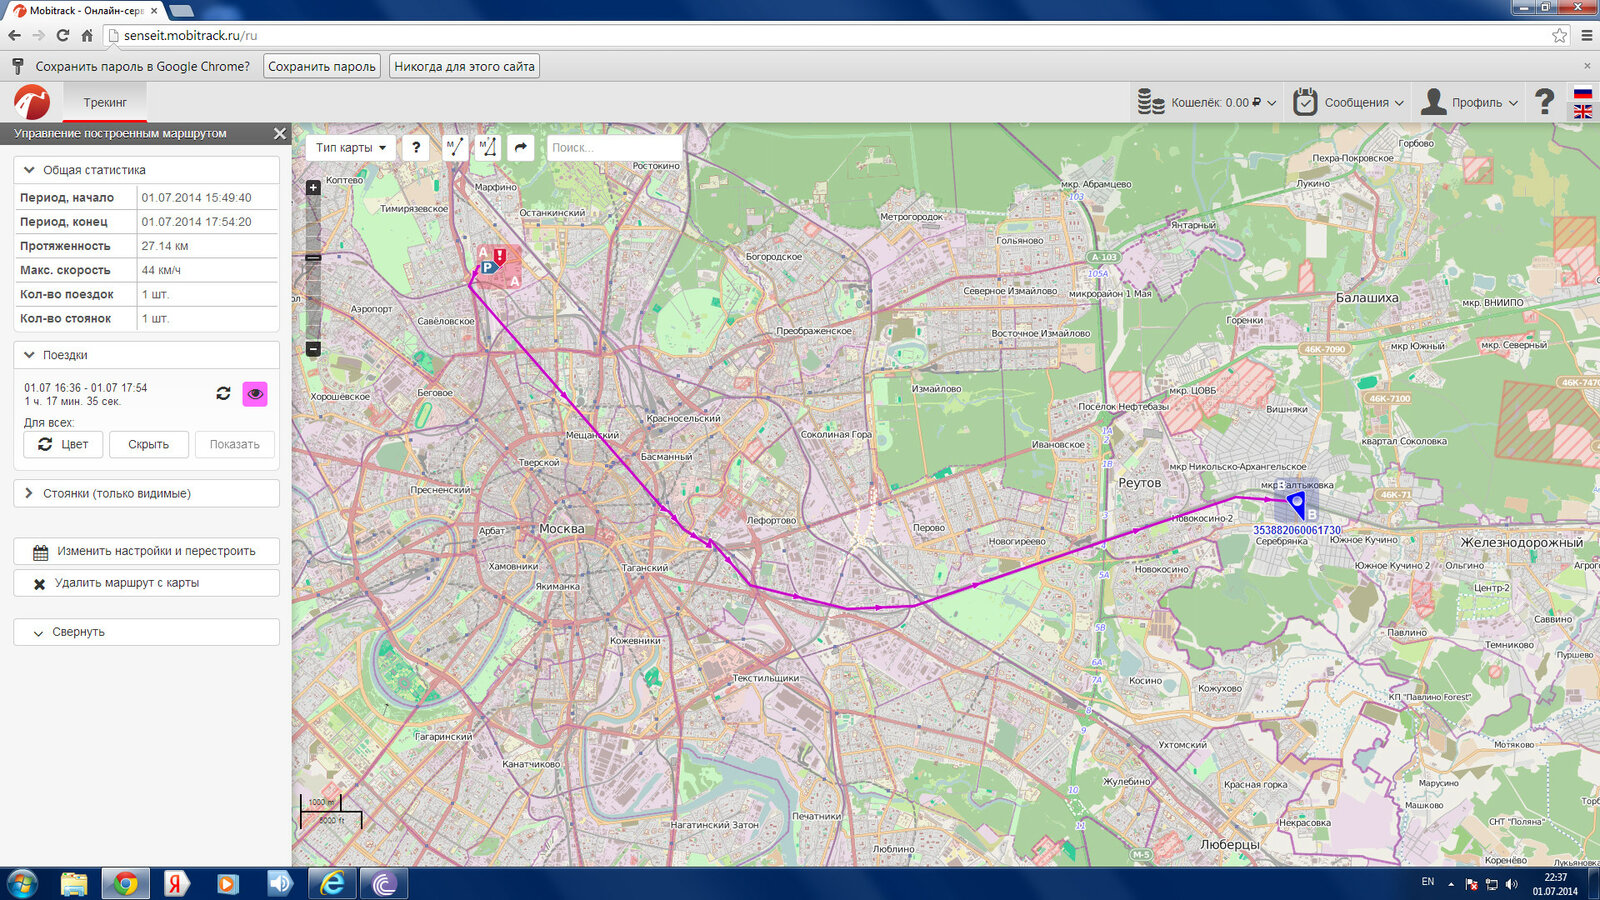
Task: Switch language to Russian flag
Action: pyautogui.click(x=1583, y=93)
